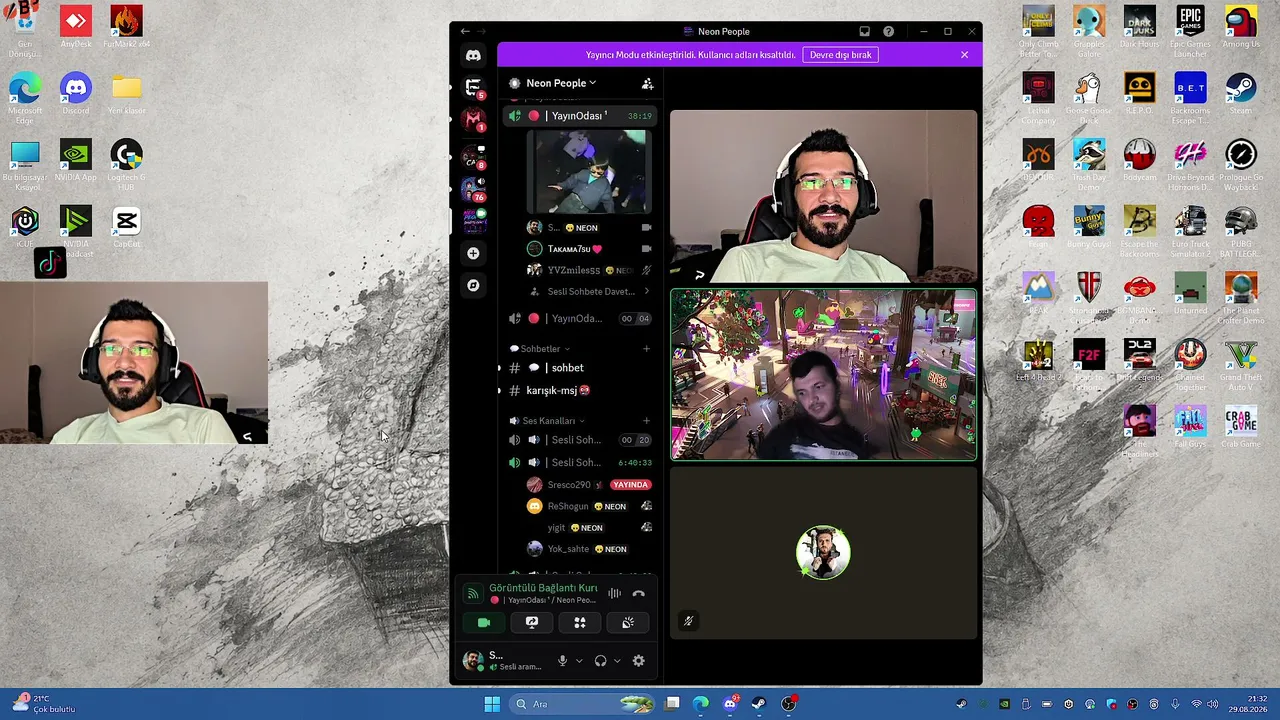
Task: Turn off your camera in Discord
Action: [484, 622]
